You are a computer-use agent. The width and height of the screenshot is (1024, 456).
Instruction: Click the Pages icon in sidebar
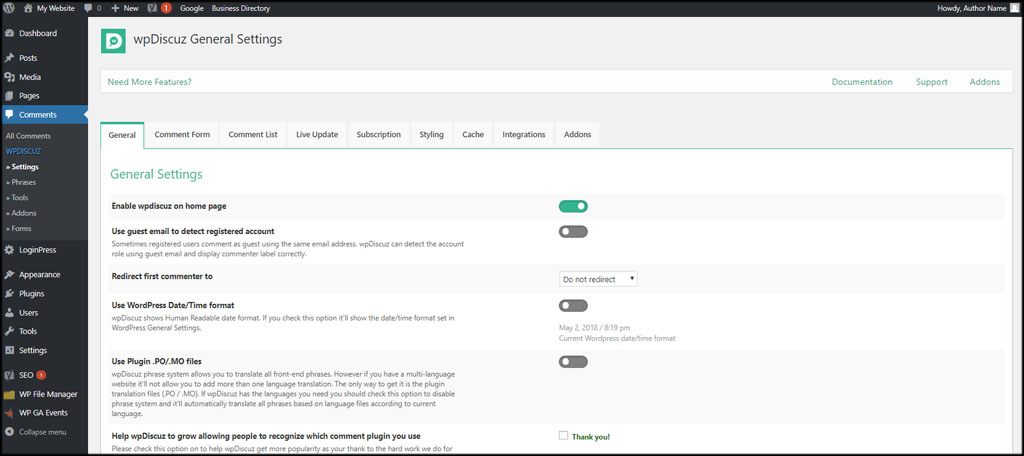(9, 96)
